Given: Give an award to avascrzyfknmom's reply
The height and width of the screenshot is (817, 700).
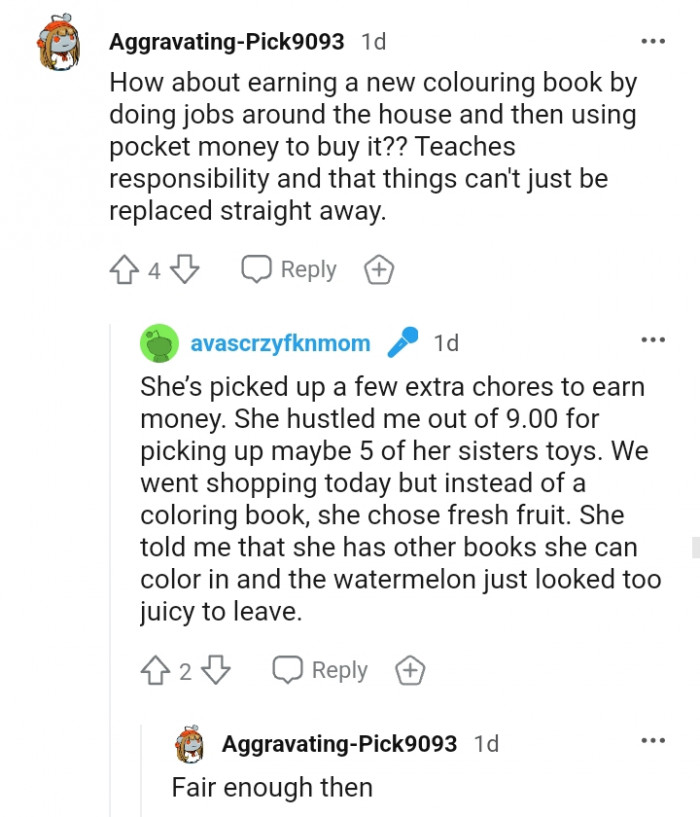Looking at the screenshot, I should click(410, 670).
